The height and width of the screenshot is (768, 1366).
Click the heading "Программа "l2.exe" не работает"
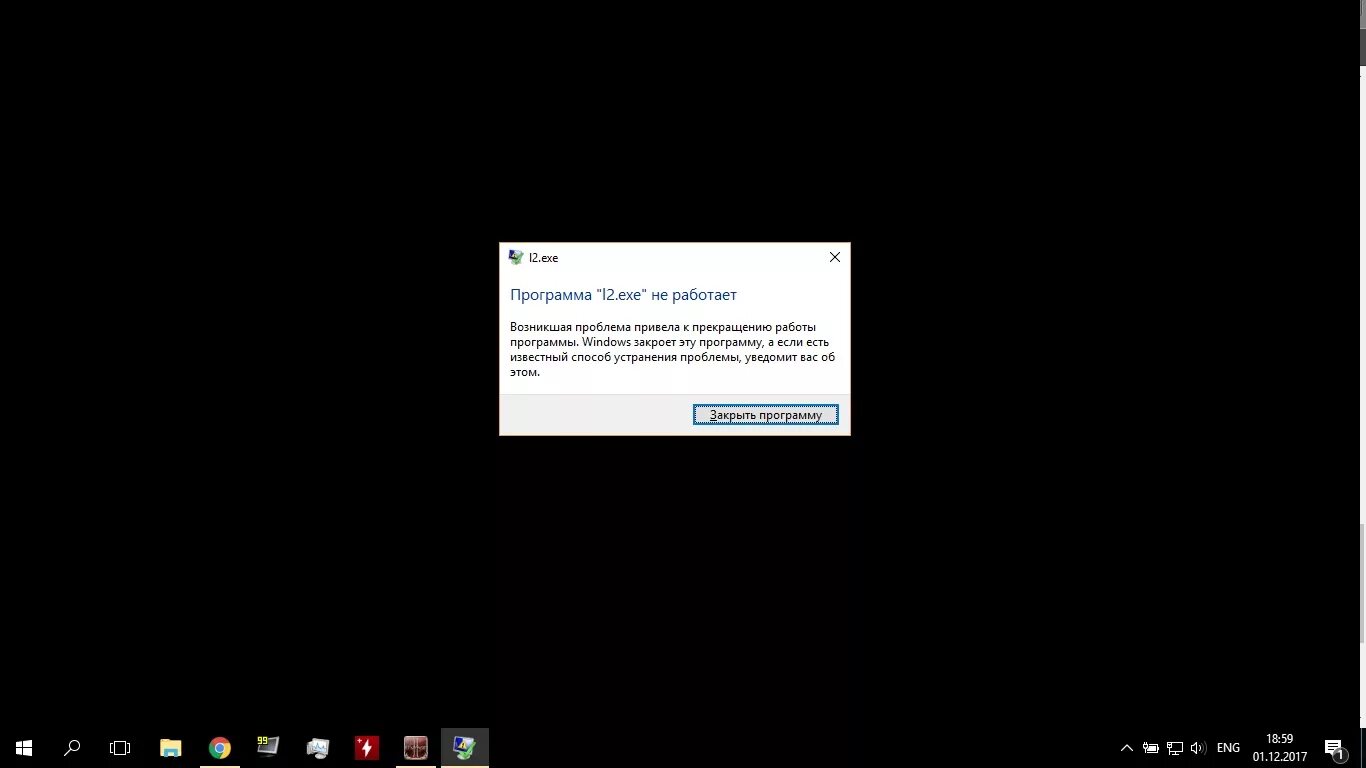point(623,295)
